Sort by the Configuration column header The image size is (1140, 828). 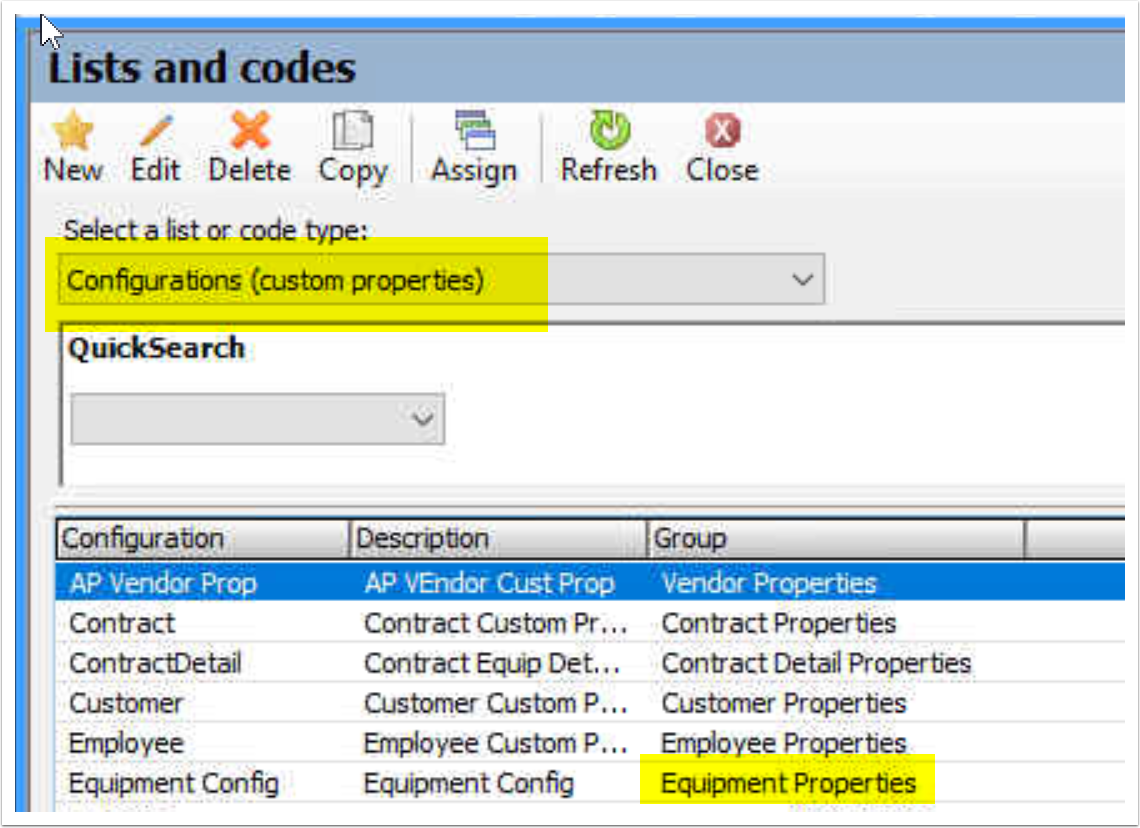point(202,539)
